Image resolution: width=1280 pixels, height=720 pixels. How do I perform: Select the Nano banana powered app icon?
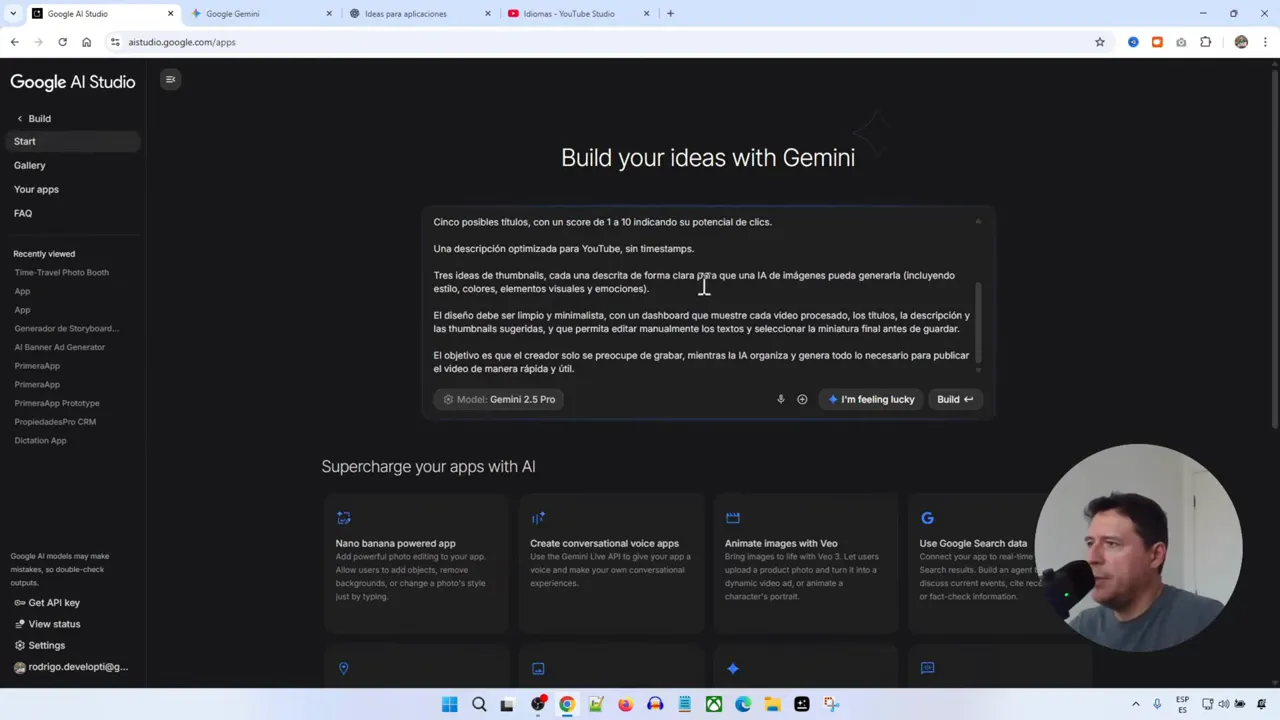(343, 518)
